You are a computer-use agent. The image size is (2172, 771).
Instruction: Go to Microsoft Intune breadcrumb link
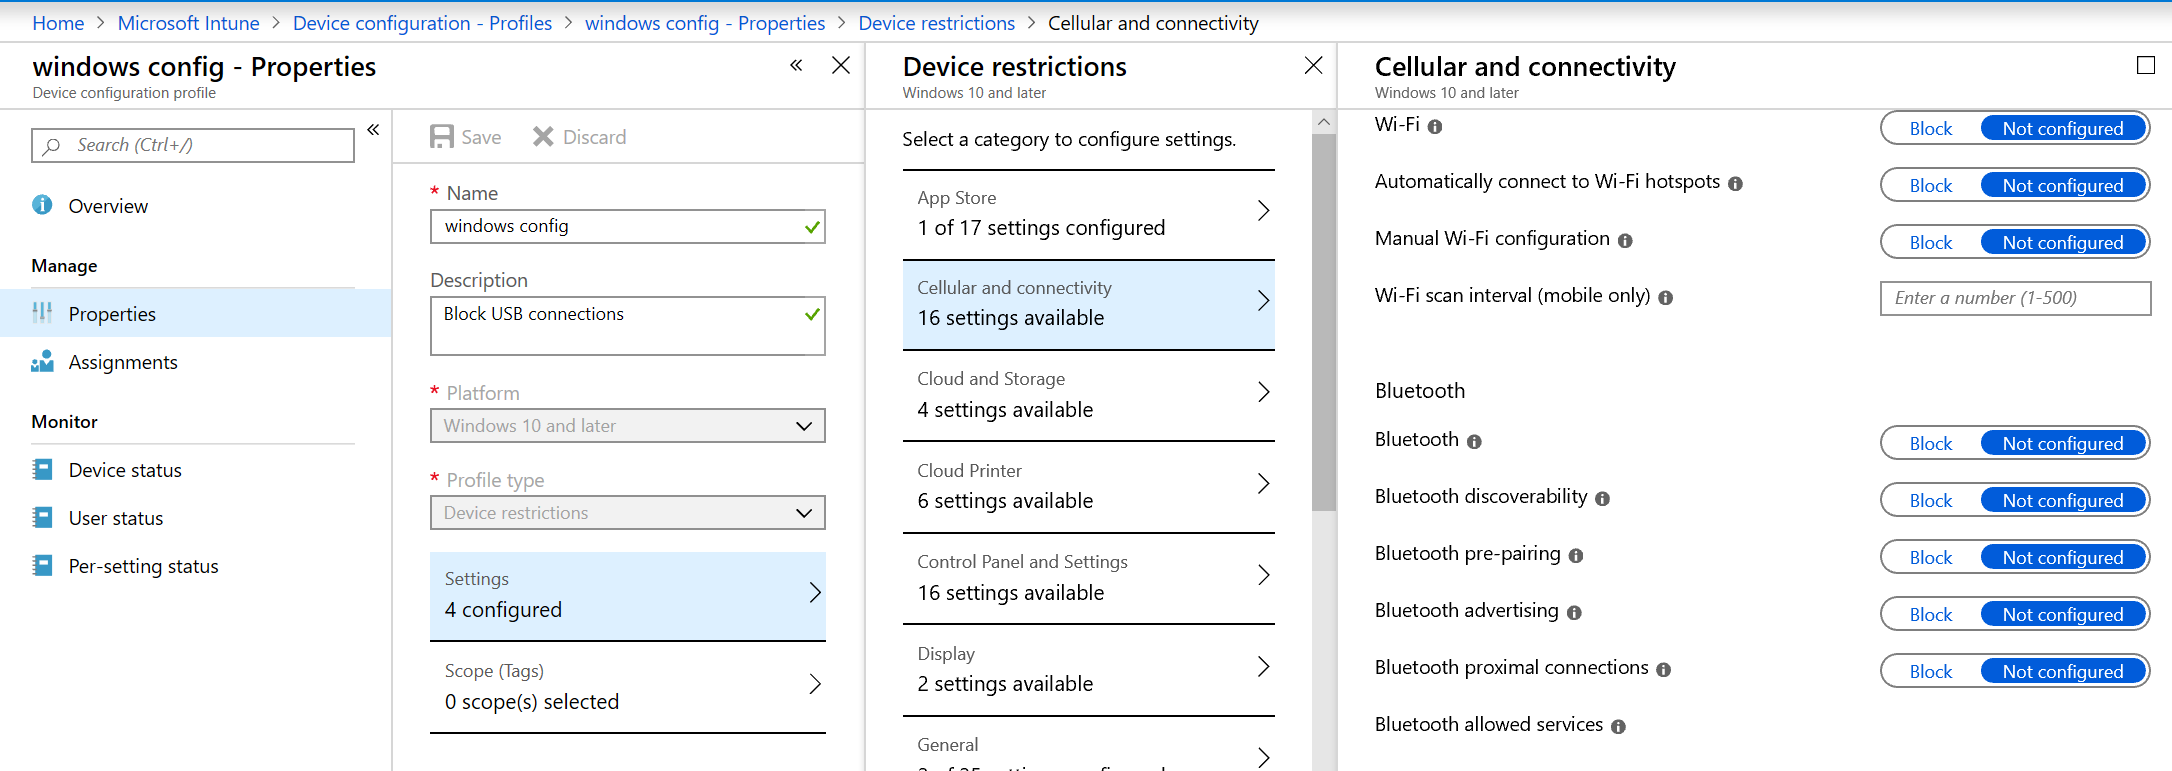(x=188, y=23)
